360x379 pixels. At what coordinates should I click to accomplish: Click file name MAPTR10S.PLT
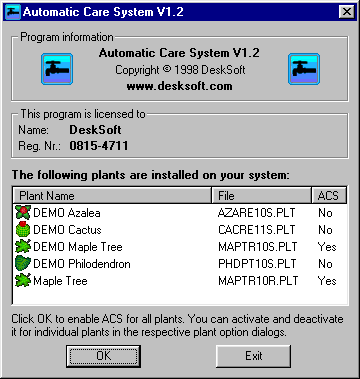(x=258, y=247)
